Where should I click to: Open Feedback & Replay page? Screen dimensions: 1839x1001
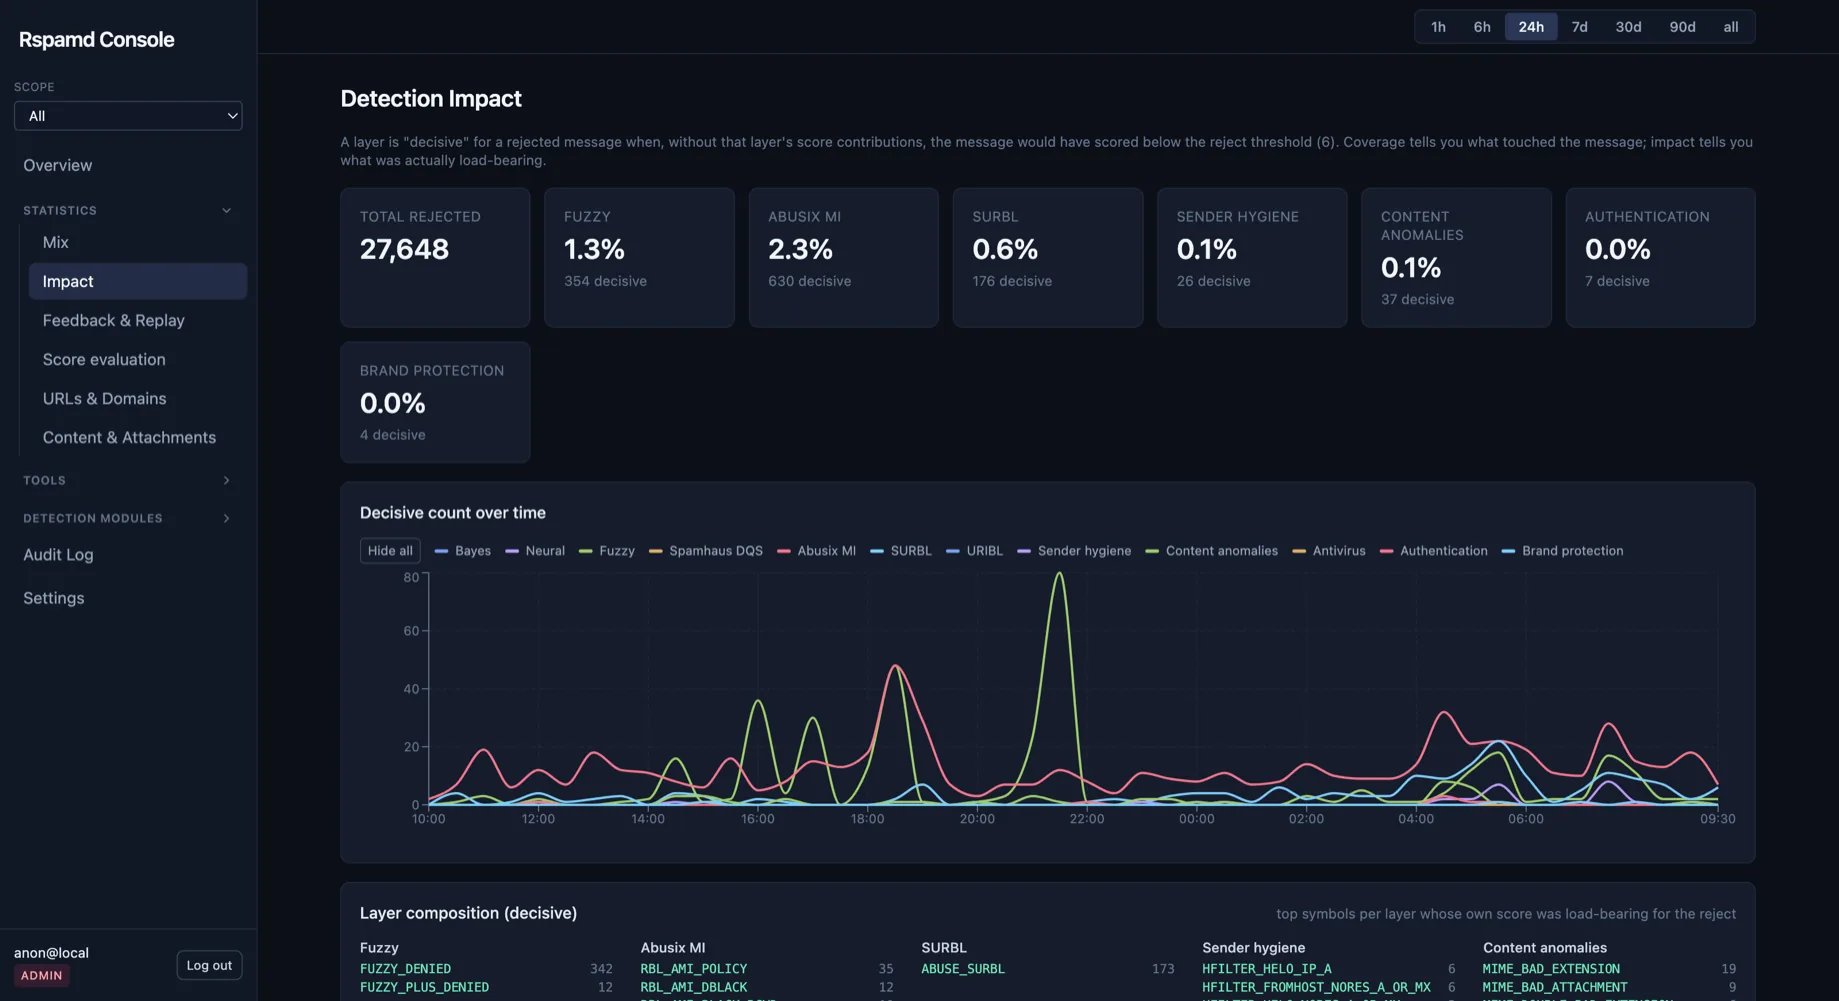click(x=114, y=321)
